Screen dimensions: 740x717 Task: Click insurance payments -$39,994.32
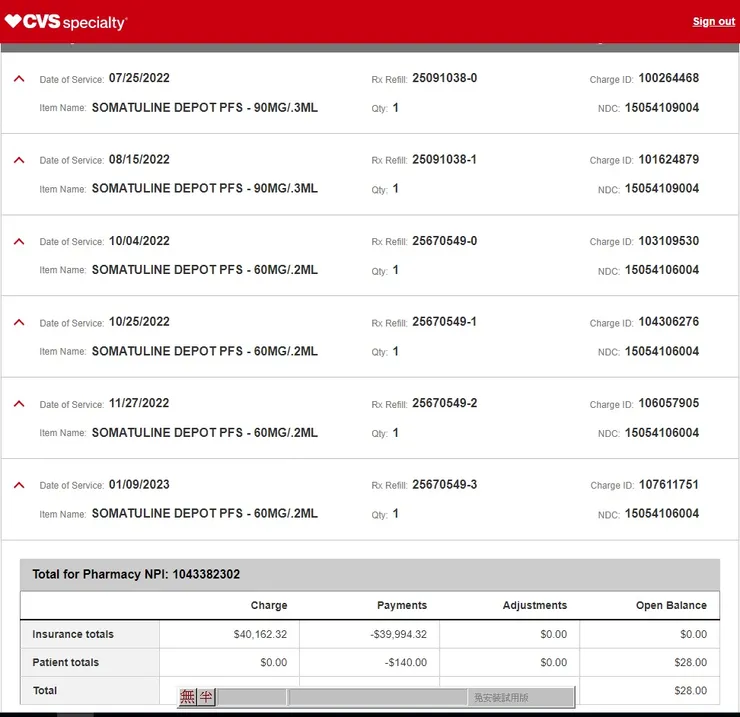pyautogui.click(x=398, y=634)
